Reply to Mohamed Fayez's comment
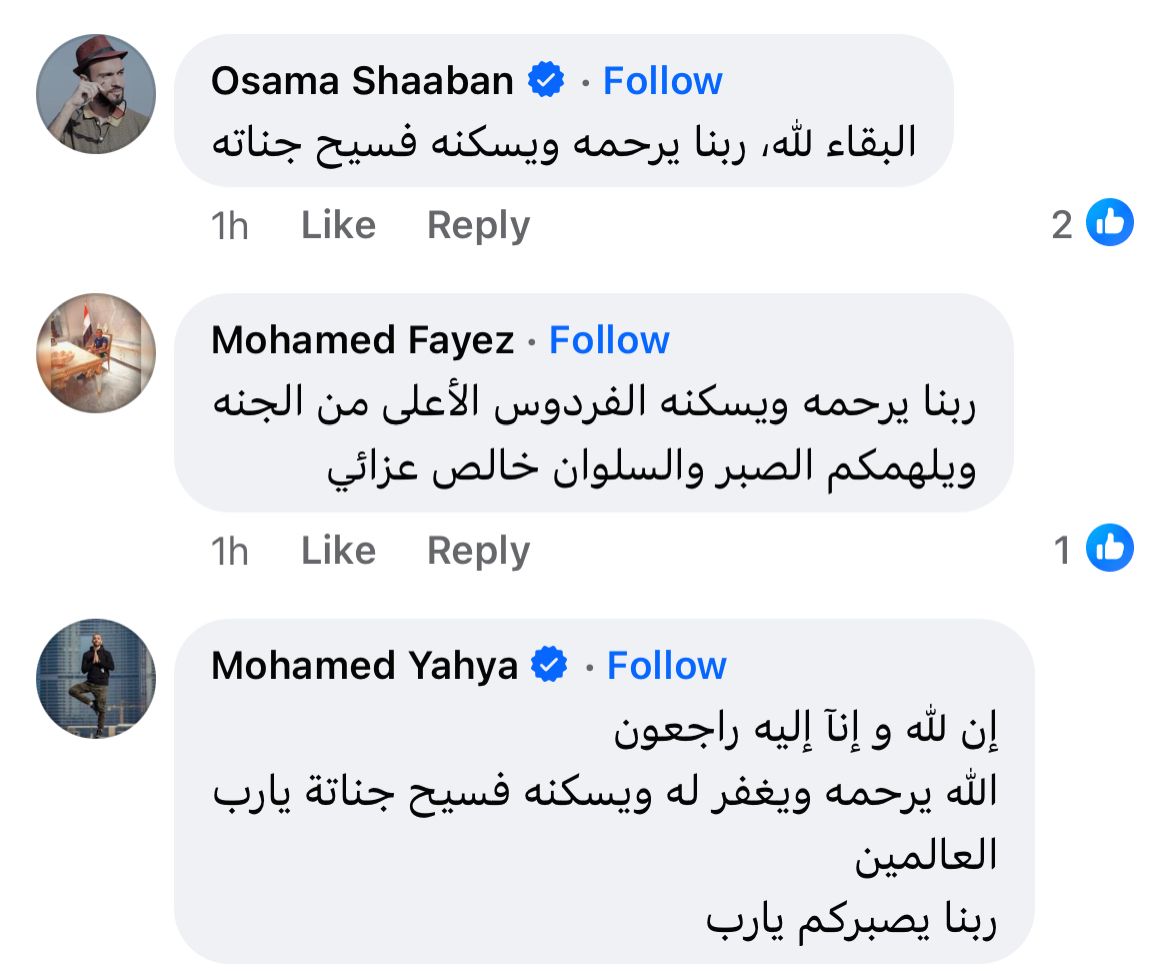This screenshot has width=1170, height=971. pos(478,550)
